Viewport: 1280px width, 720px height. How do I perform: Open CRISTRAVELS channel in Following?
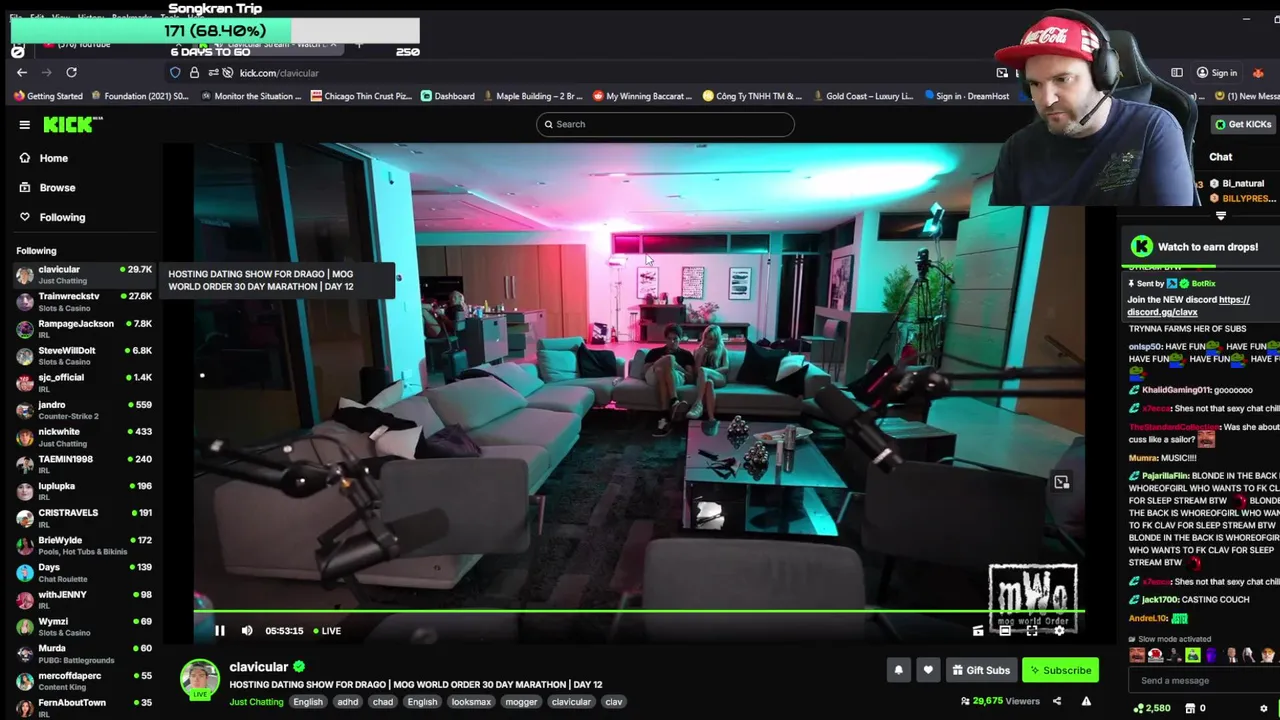tap(84, 517)
